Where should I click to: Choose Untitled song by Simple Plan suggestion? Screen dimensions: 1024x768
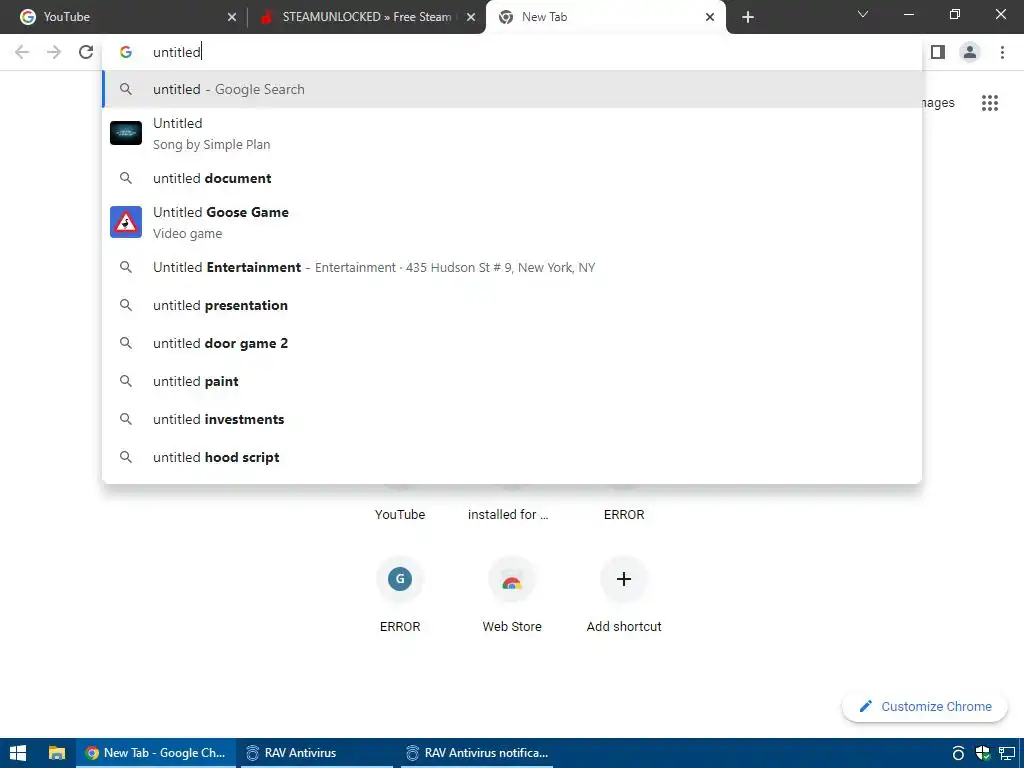point(512,133)
